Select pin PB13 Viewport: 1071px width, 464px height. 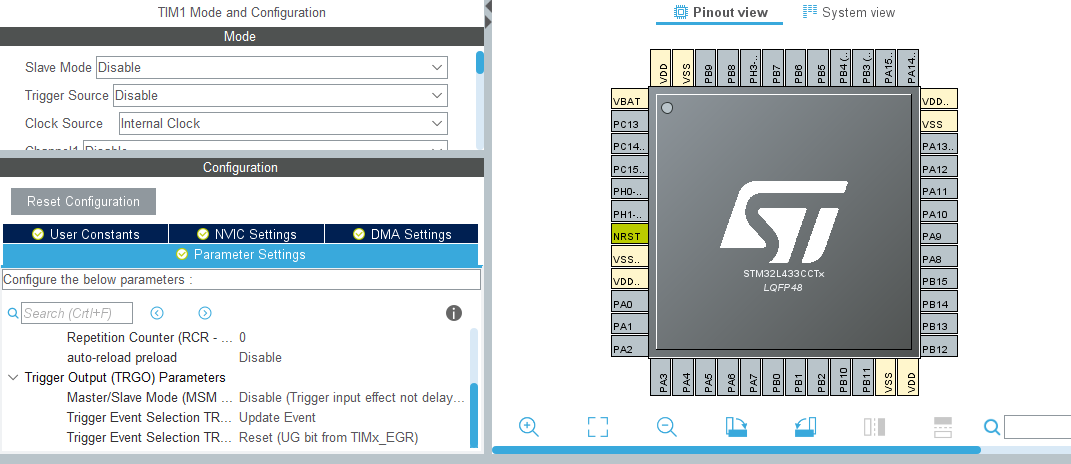tap(938, 326)
